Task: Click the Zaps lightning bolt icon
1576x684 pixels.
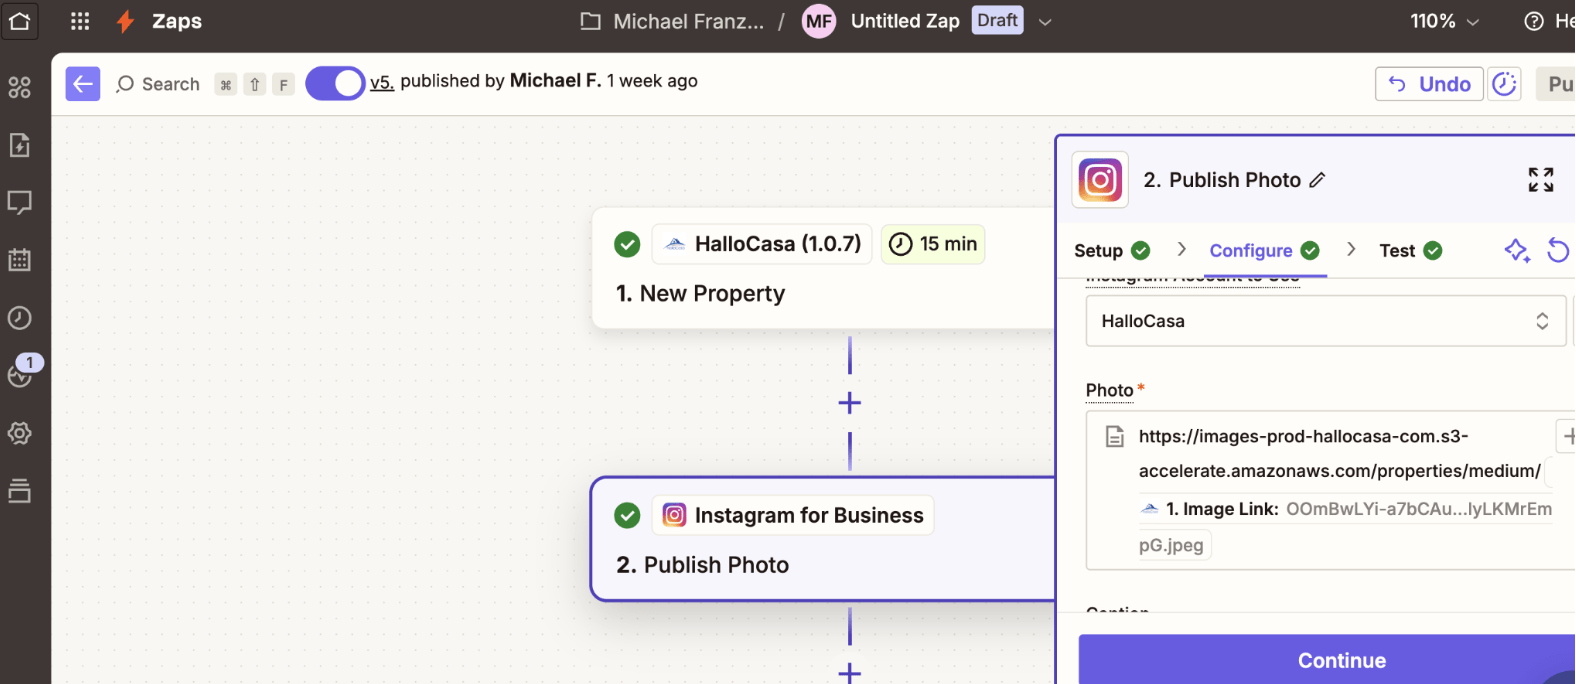Action: pos(125,21)
